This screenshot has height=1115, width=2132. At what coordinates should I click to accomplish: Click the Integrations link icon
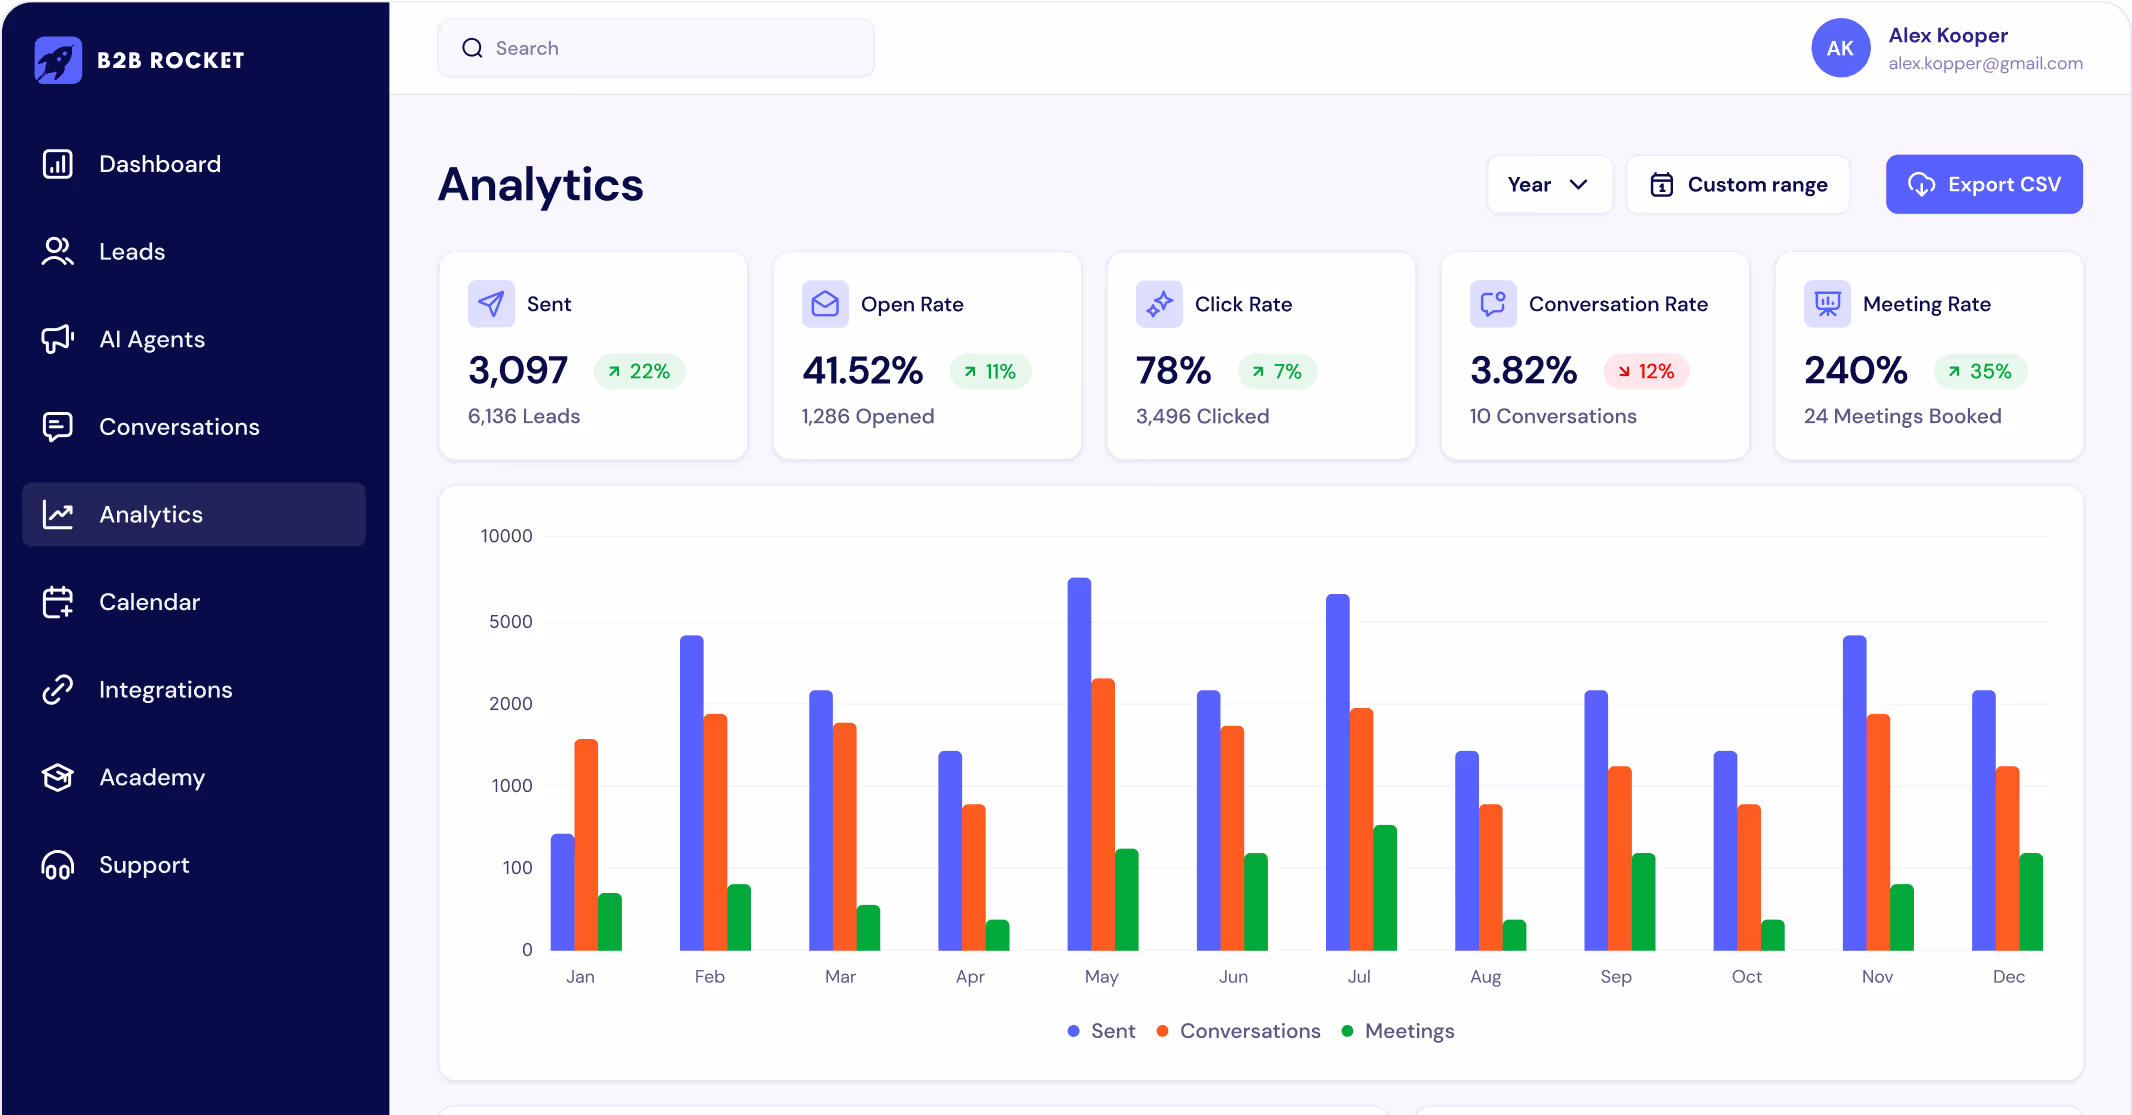(x=58, y=690)
